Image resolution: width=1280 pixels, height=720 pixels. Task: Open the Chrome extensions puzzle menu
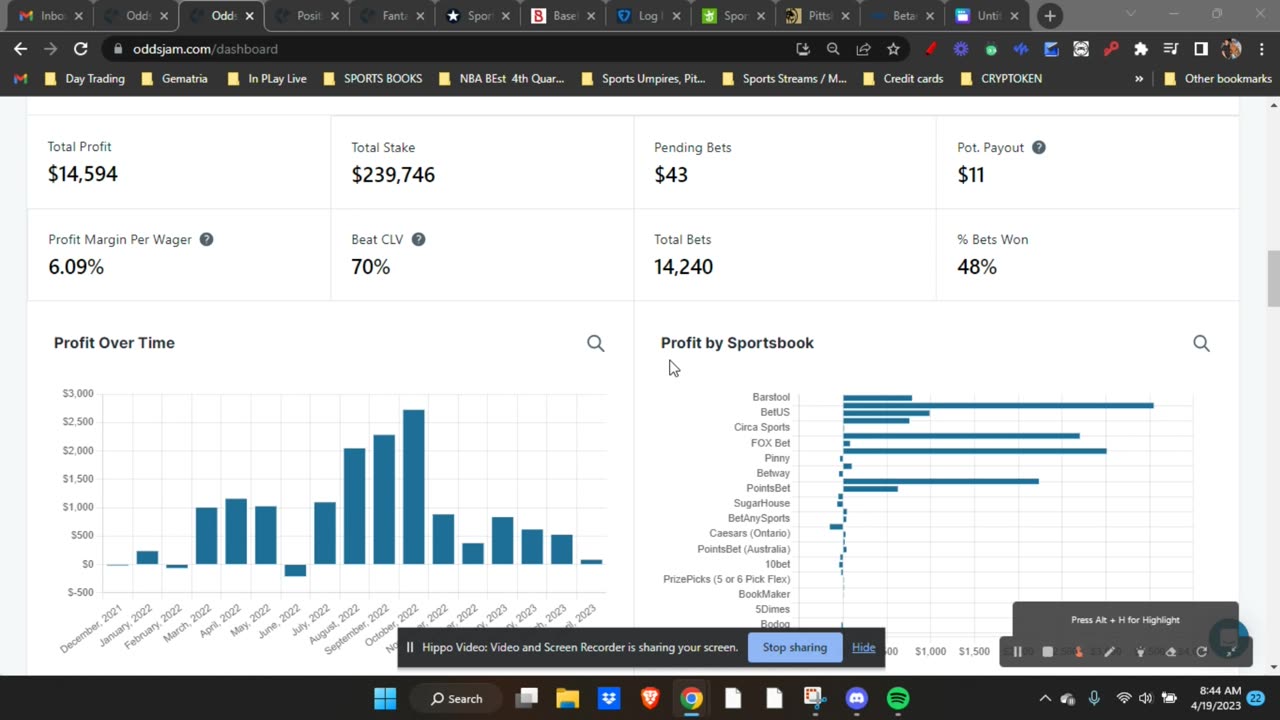tap(1141, 48)
